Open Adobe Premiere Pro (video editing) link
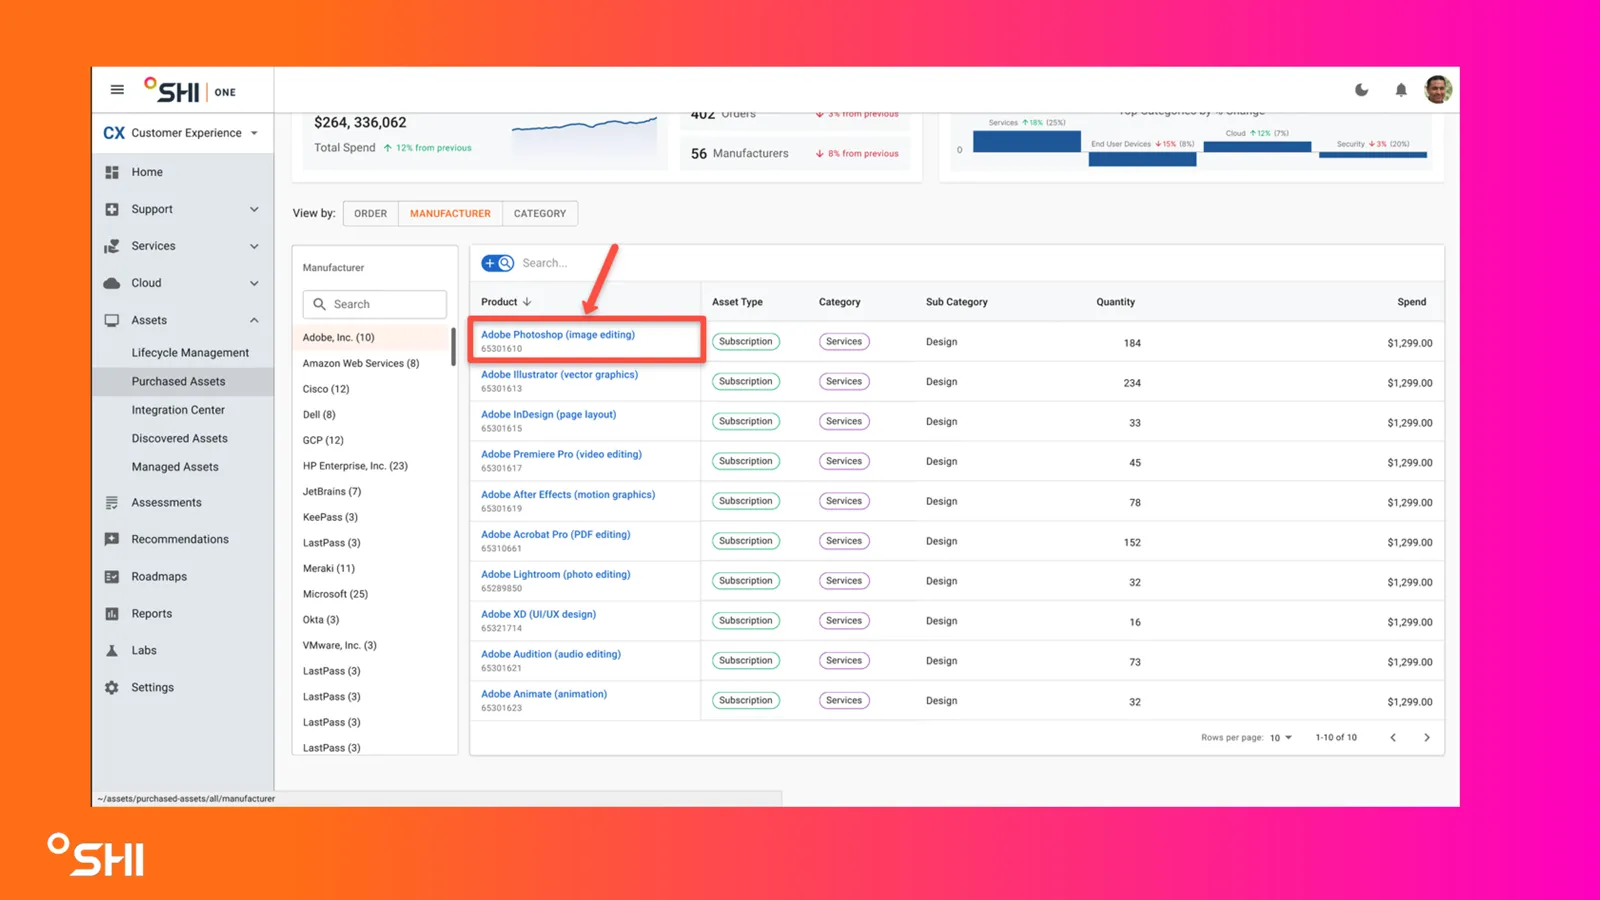 point(561,454)
